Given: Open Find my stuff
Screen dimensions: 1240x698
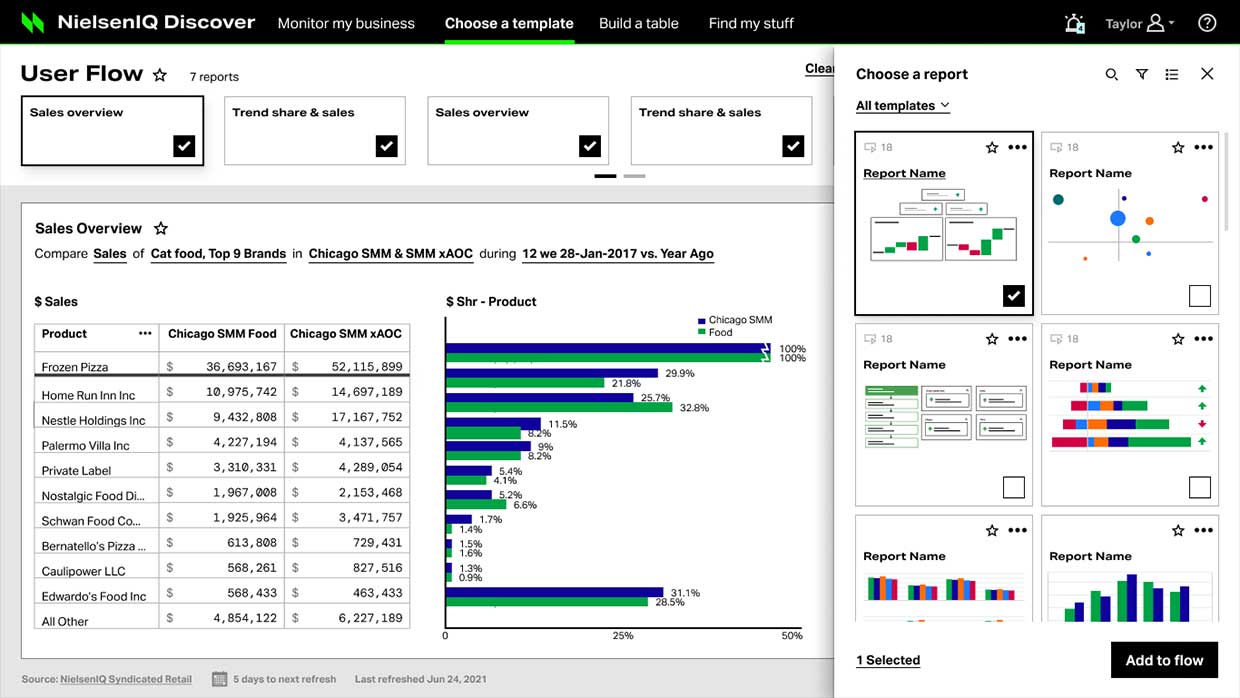Looking at the screenshot, I should coord(751,23).
